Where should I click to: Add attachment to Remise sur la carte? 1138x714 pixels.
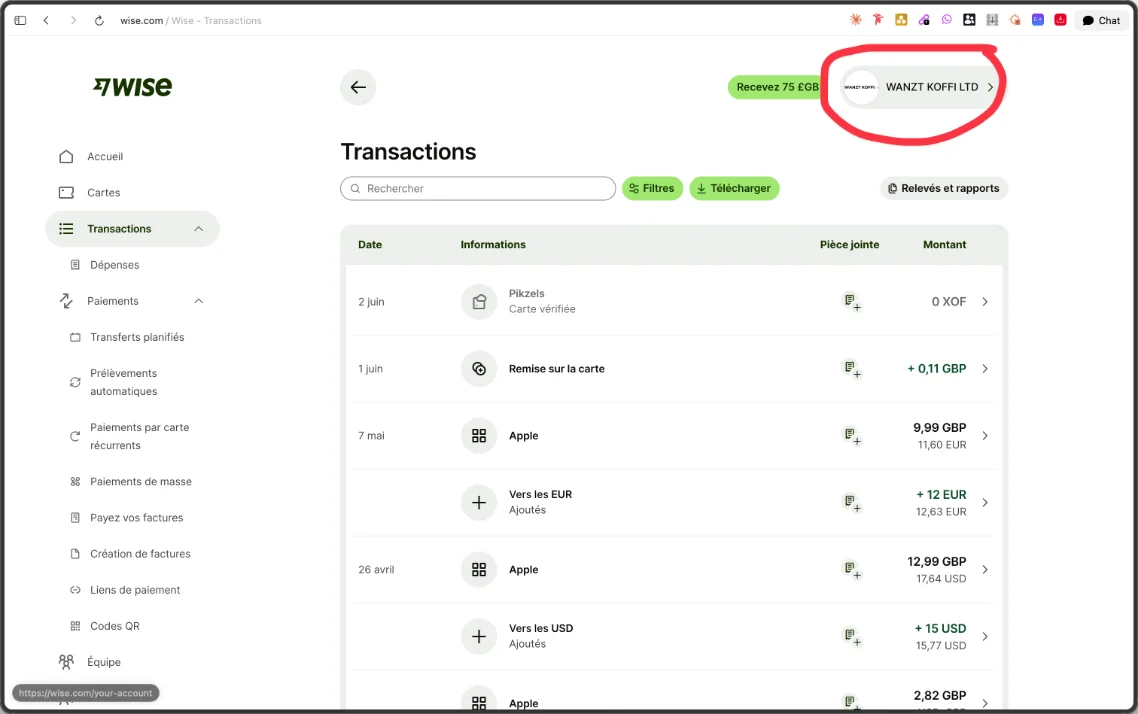point(851,369)
